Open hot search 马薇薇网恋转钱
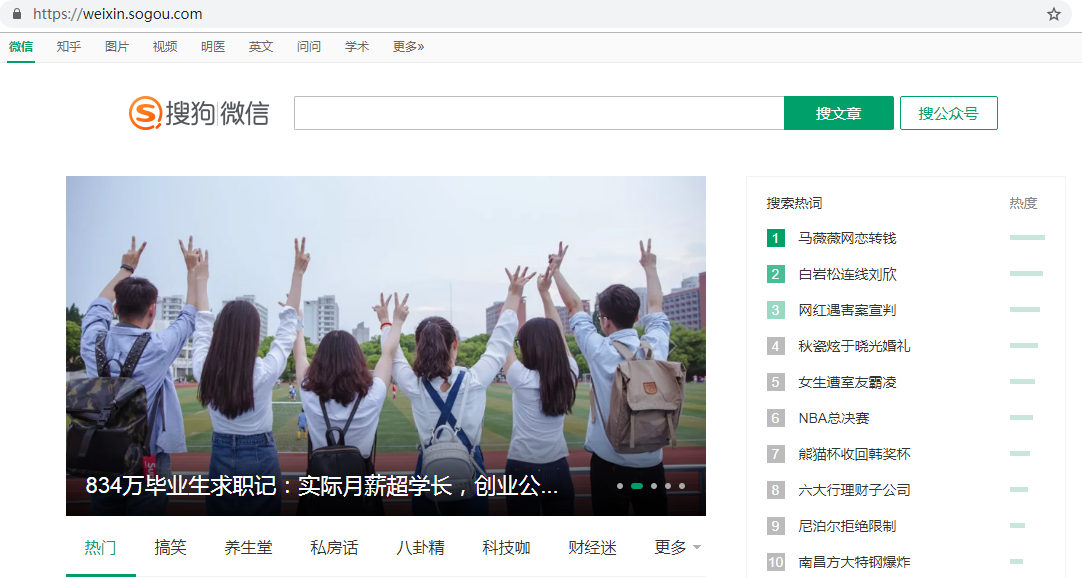Viewport: 1082px width, 578px height. pos(847,239)
